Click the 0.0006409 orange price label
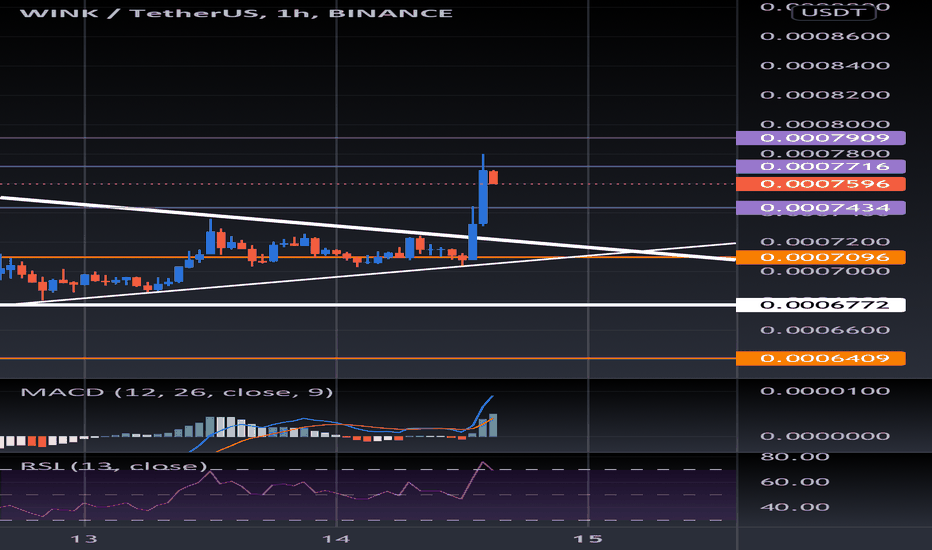Screen dimensions: 932x550 click(820, 358)
